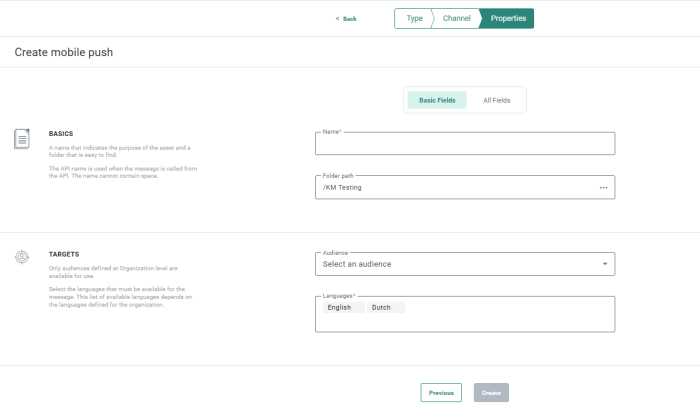Image resolution: width=700 pixels, height=420 pixels.
Task: Open the Select an audience dropdown
Action: click(x=464, y=264)
